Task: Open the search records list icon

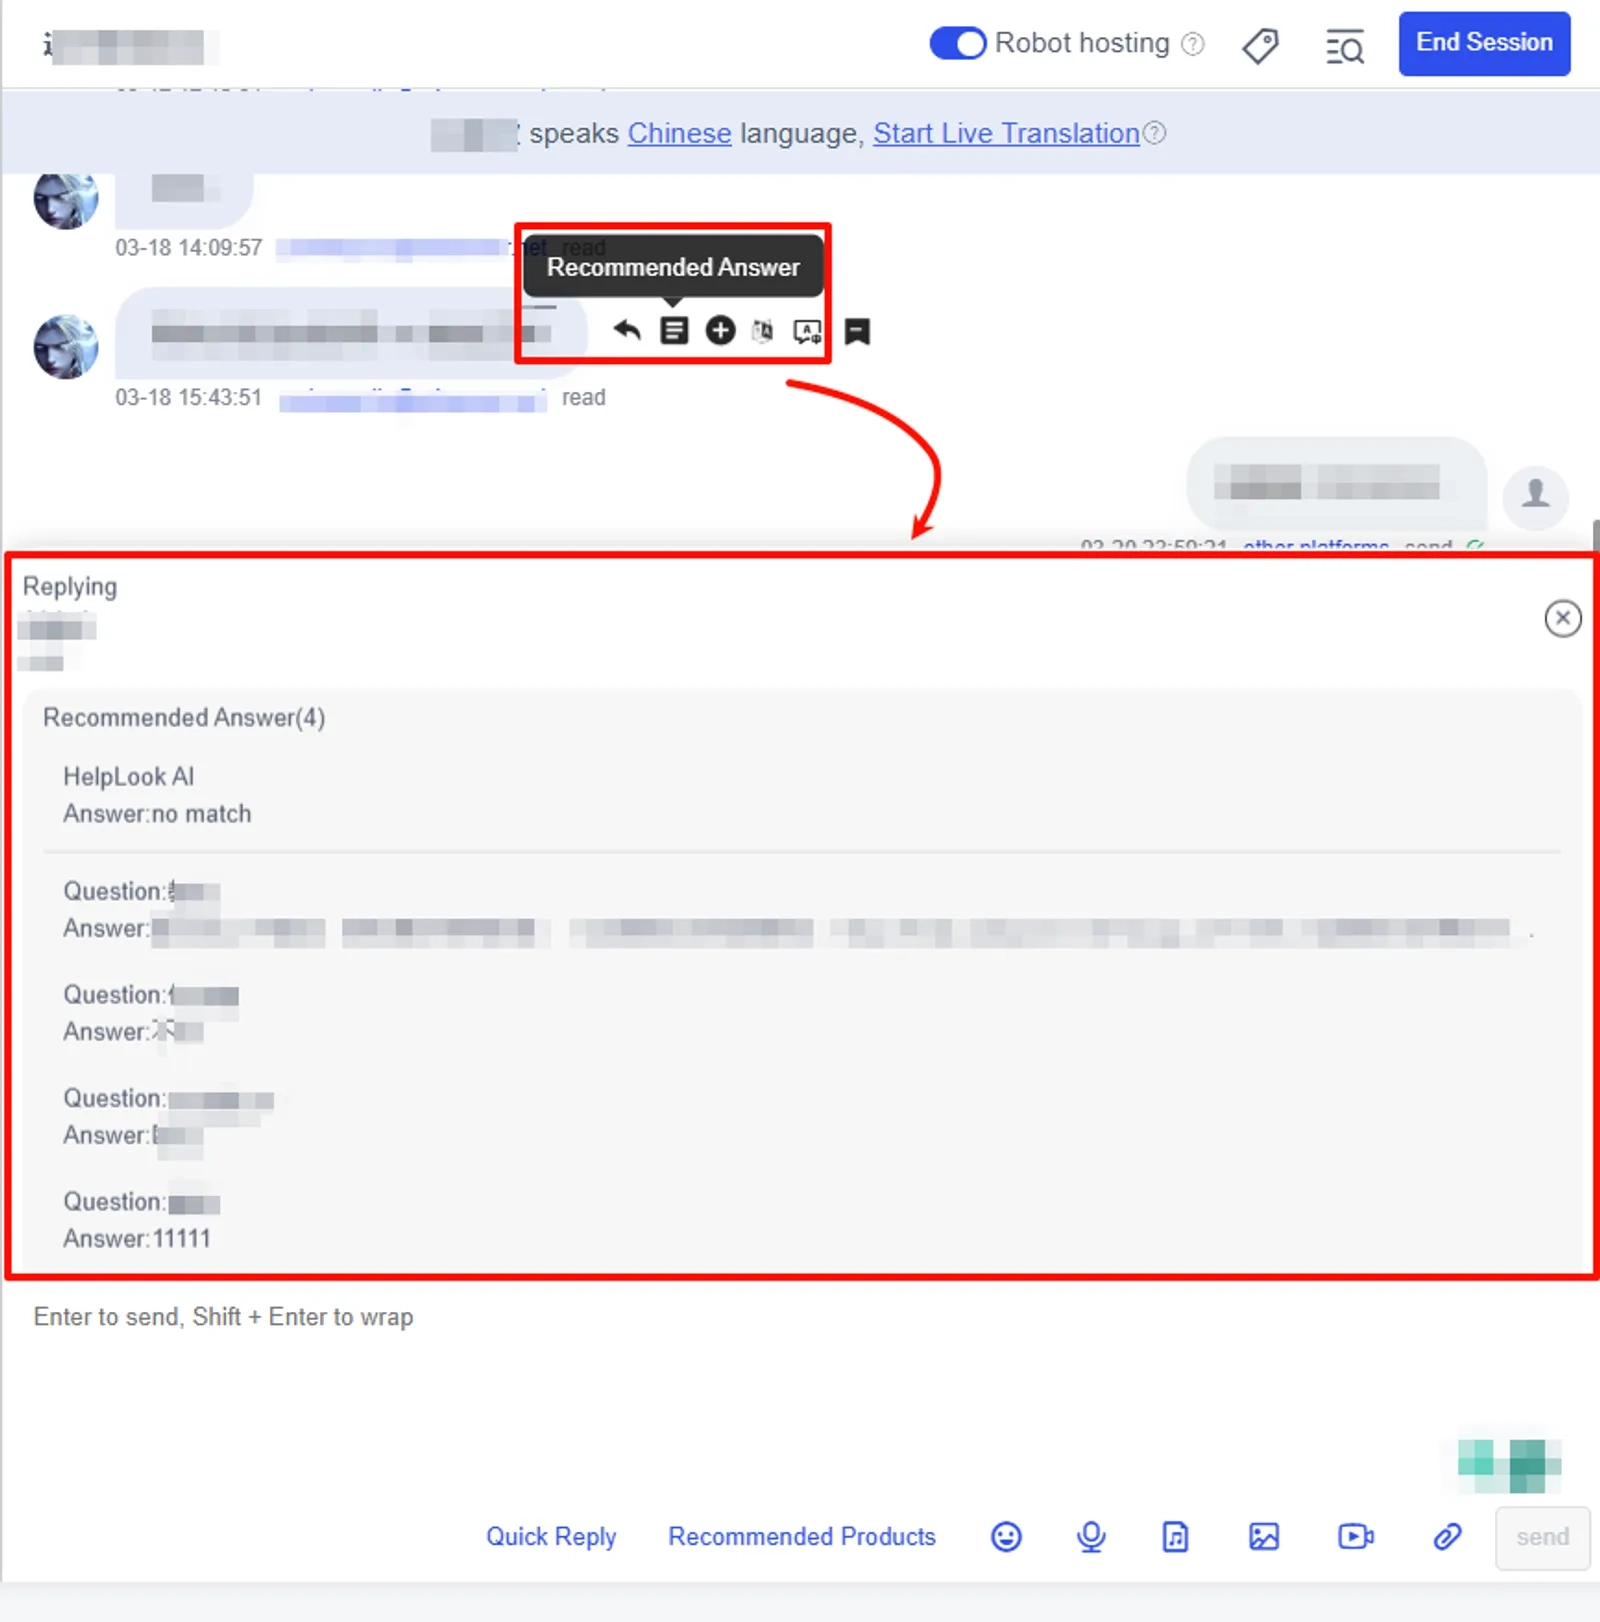Action: coord(1345,47)
